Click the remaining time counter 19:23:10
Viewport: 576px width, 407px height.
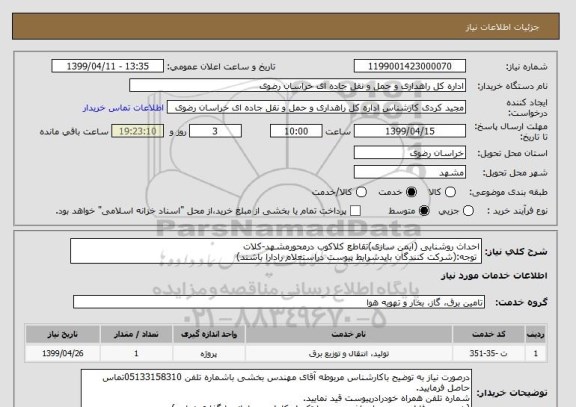pos(137,131)
